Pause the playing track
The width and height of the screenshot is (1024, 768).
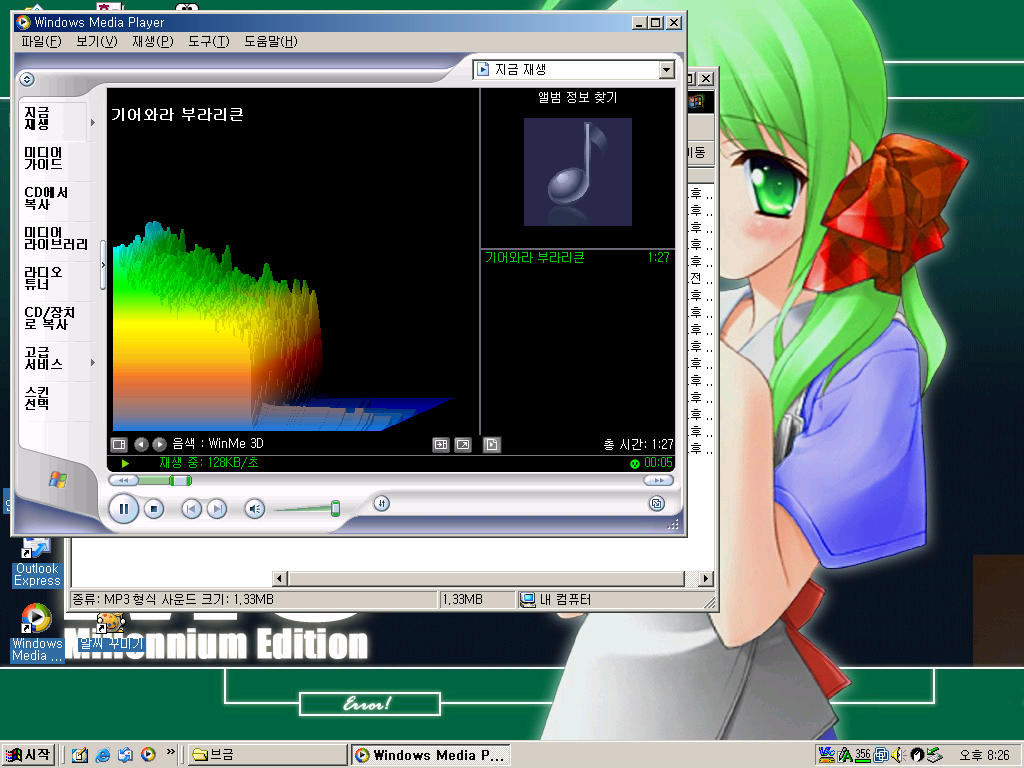pos(124,509)
